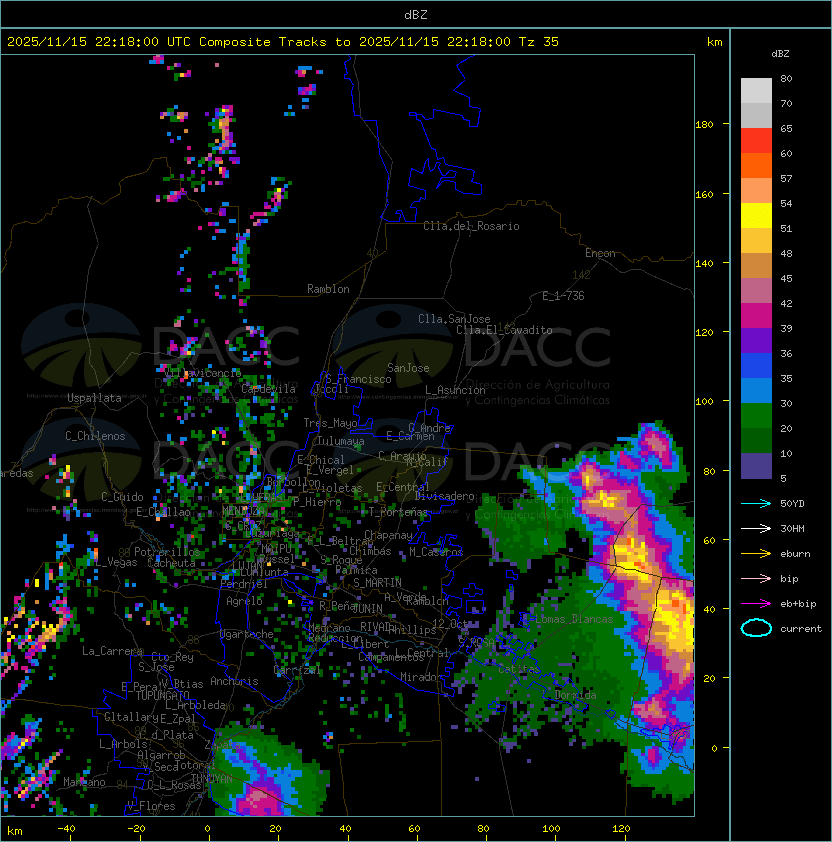The image size is (832, 842).
Task: Pick the red swatch between 65 and 60
Action: click(756, 141)
